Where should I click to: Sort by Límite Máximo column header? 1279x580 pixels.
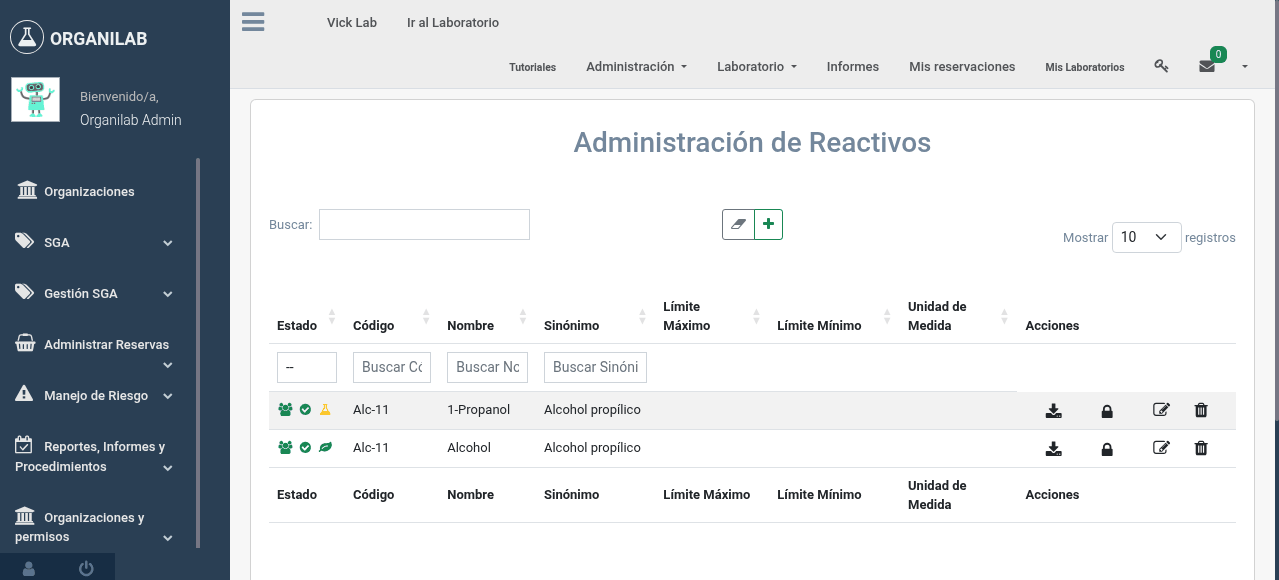[x=712, y=317]
